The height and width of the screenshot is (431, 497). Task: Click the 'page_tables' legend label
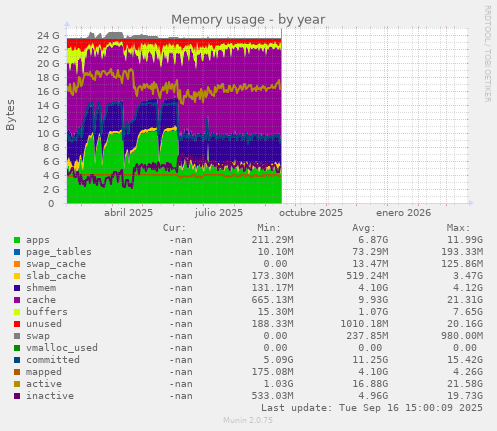click(x=59, y=252)
